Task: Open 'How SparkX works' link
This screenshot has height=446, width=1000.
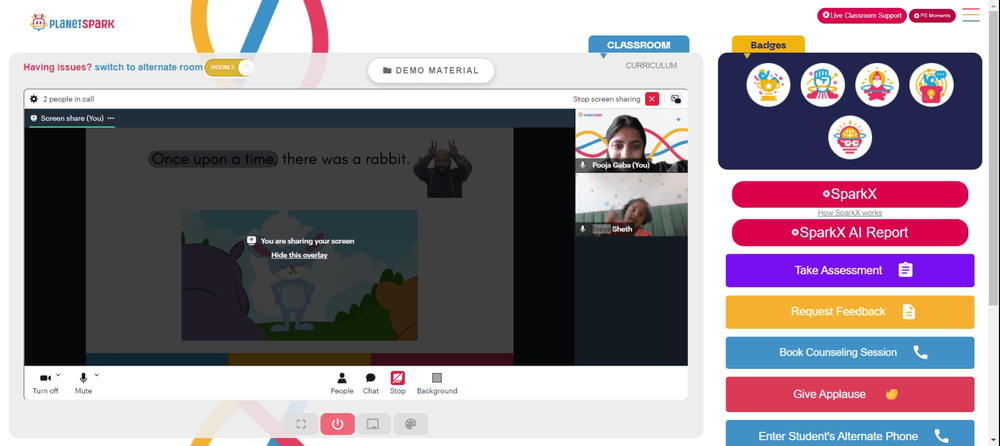Action: click(x=849, y=213)
